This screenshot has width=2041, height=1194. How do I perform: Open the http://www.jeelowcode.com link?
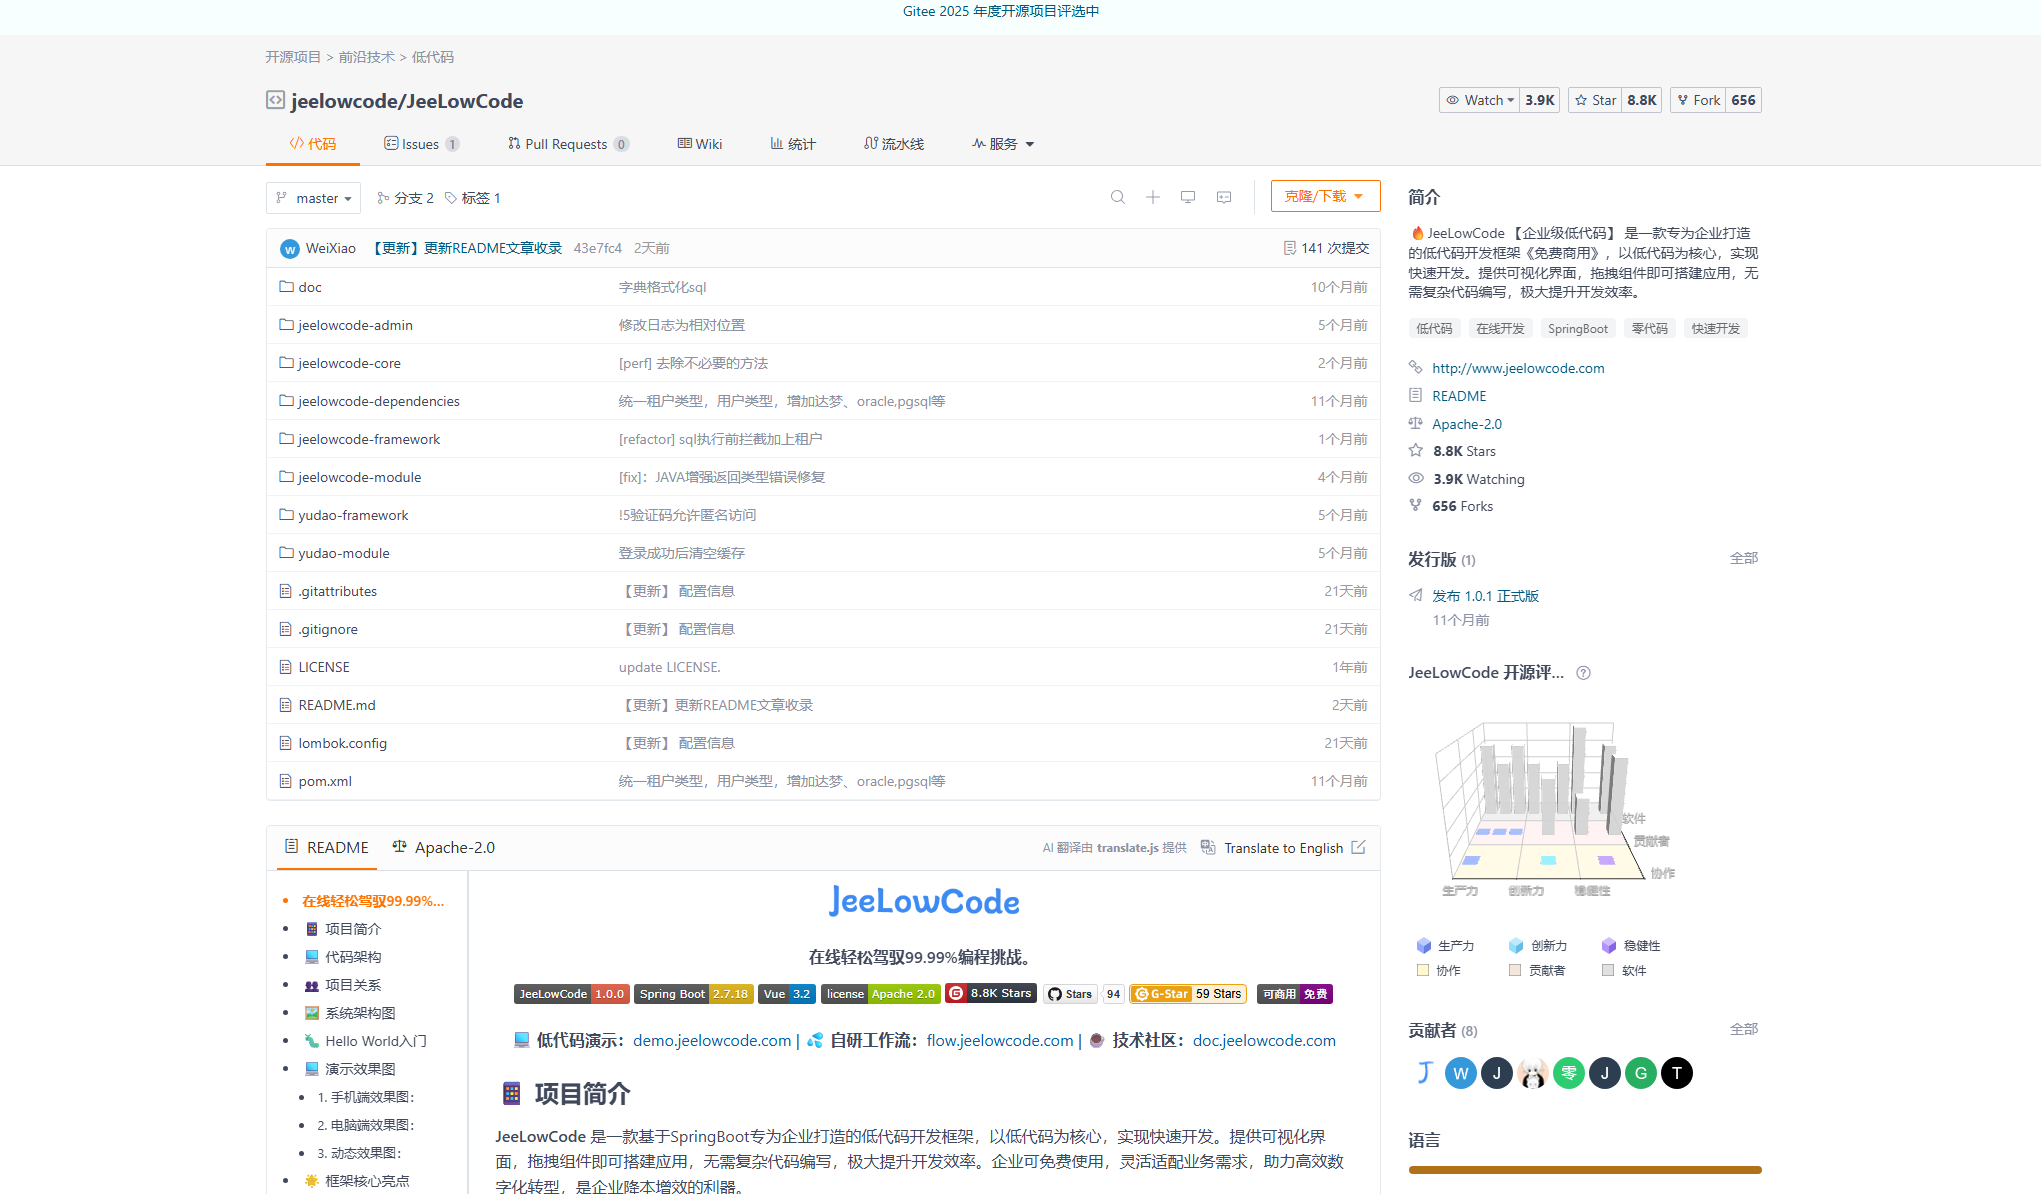[1517, 368]
